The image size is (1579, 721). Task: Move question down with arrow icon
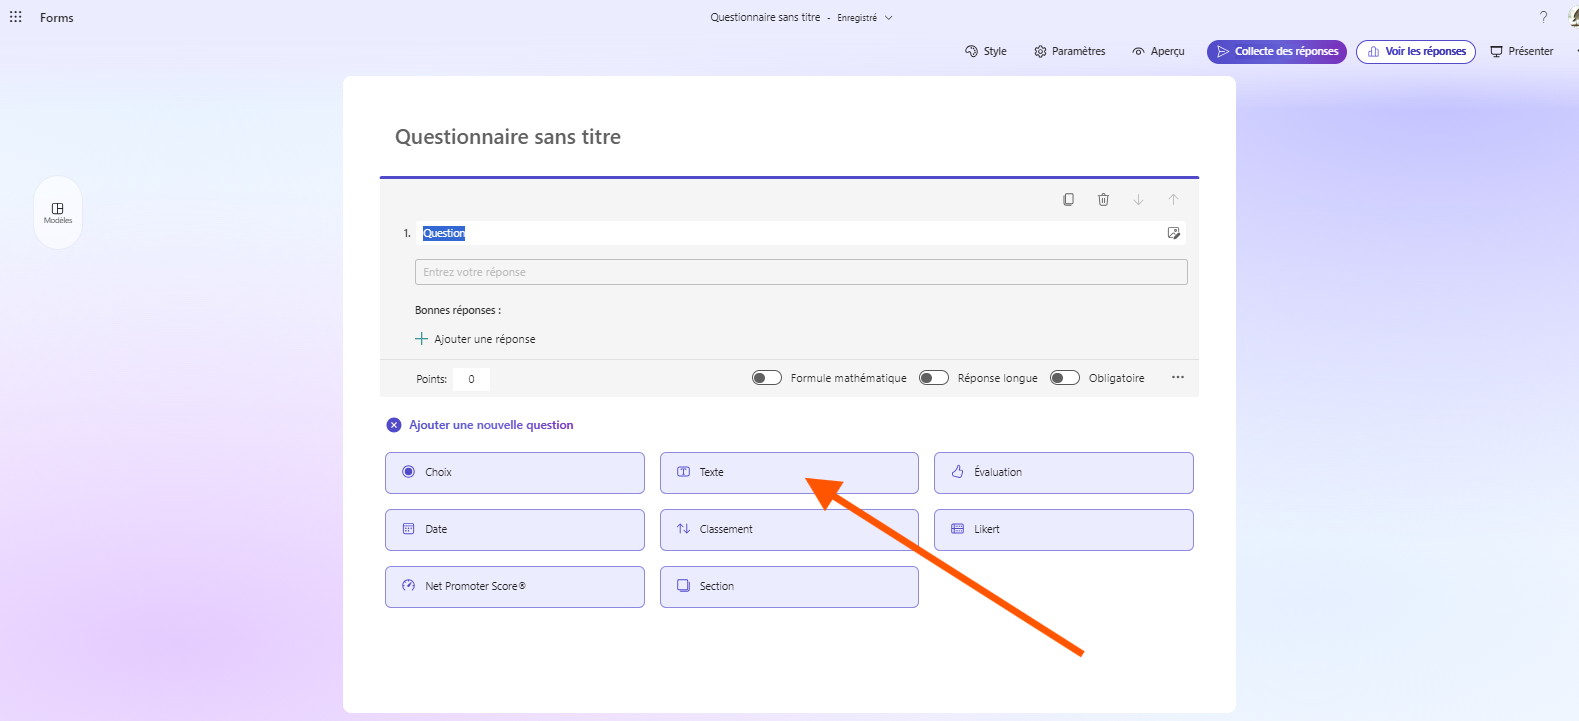click(x=1138, y=200)
